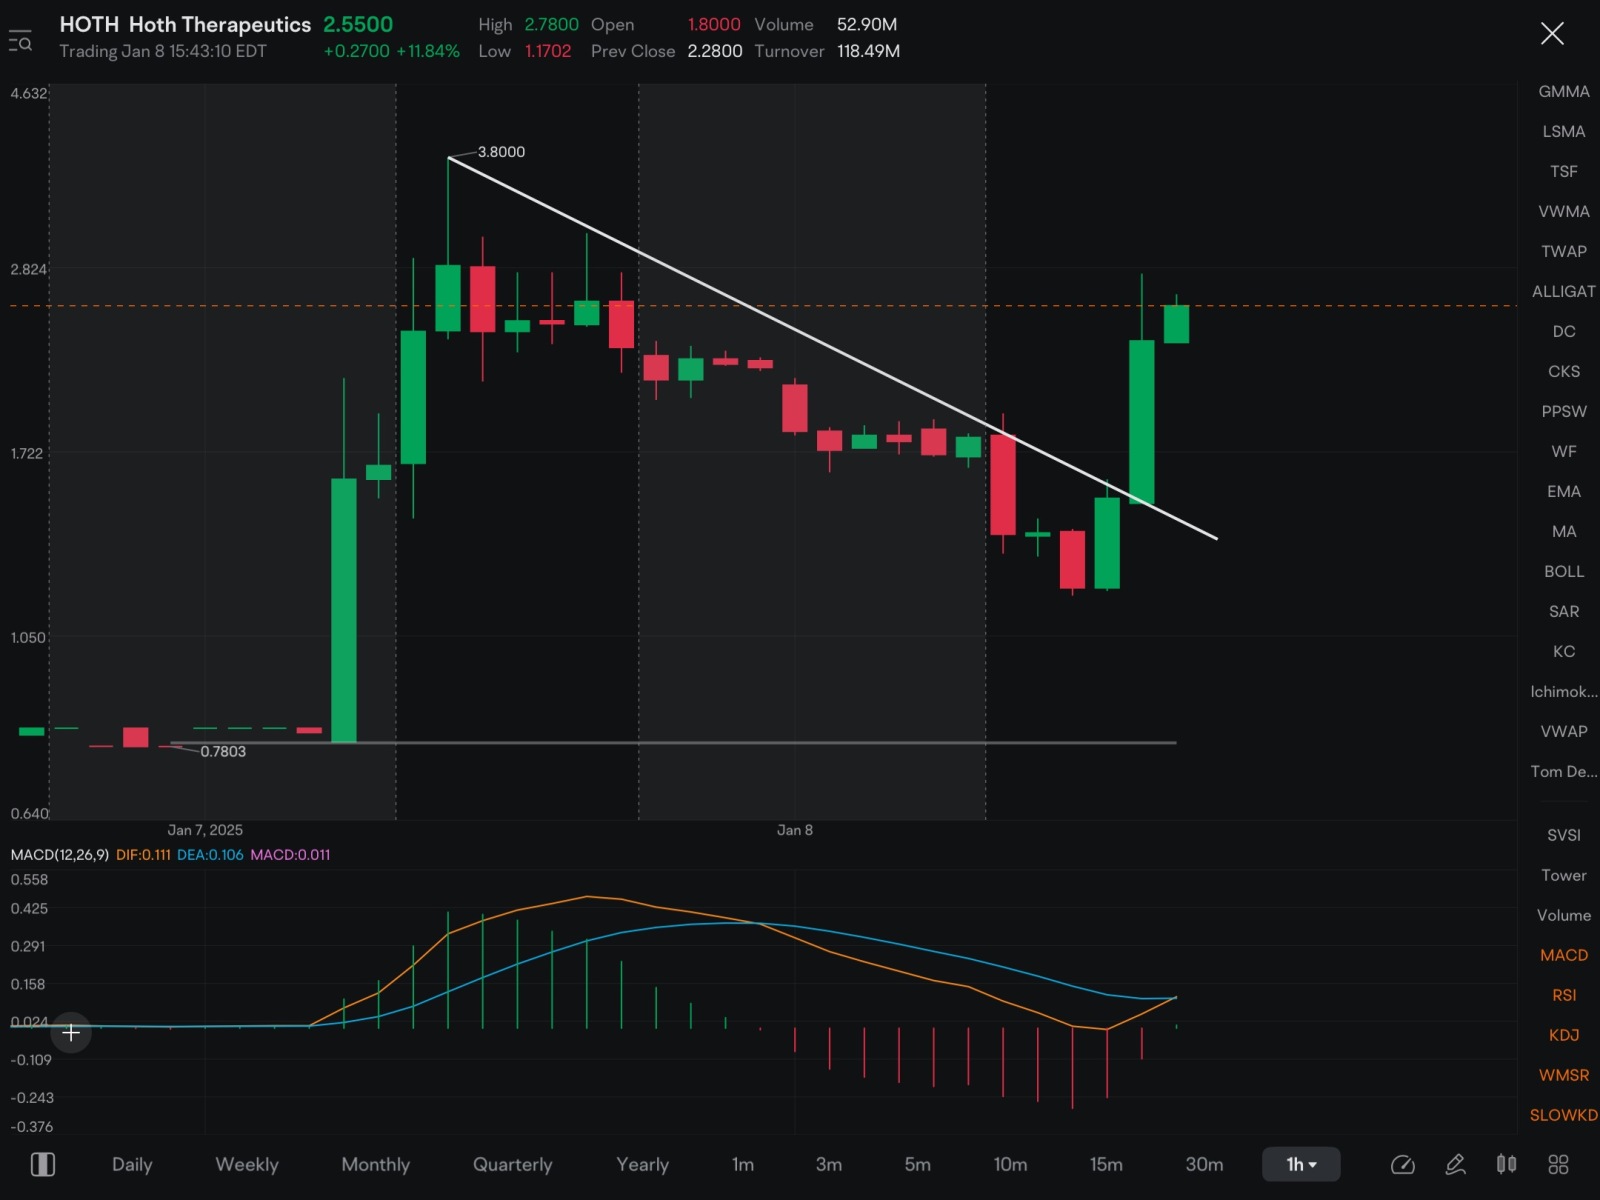Toggle the SLOWKD sub-indicator
The height and width of the screenshot is (1200, 1600).
click(1564, 1115)
